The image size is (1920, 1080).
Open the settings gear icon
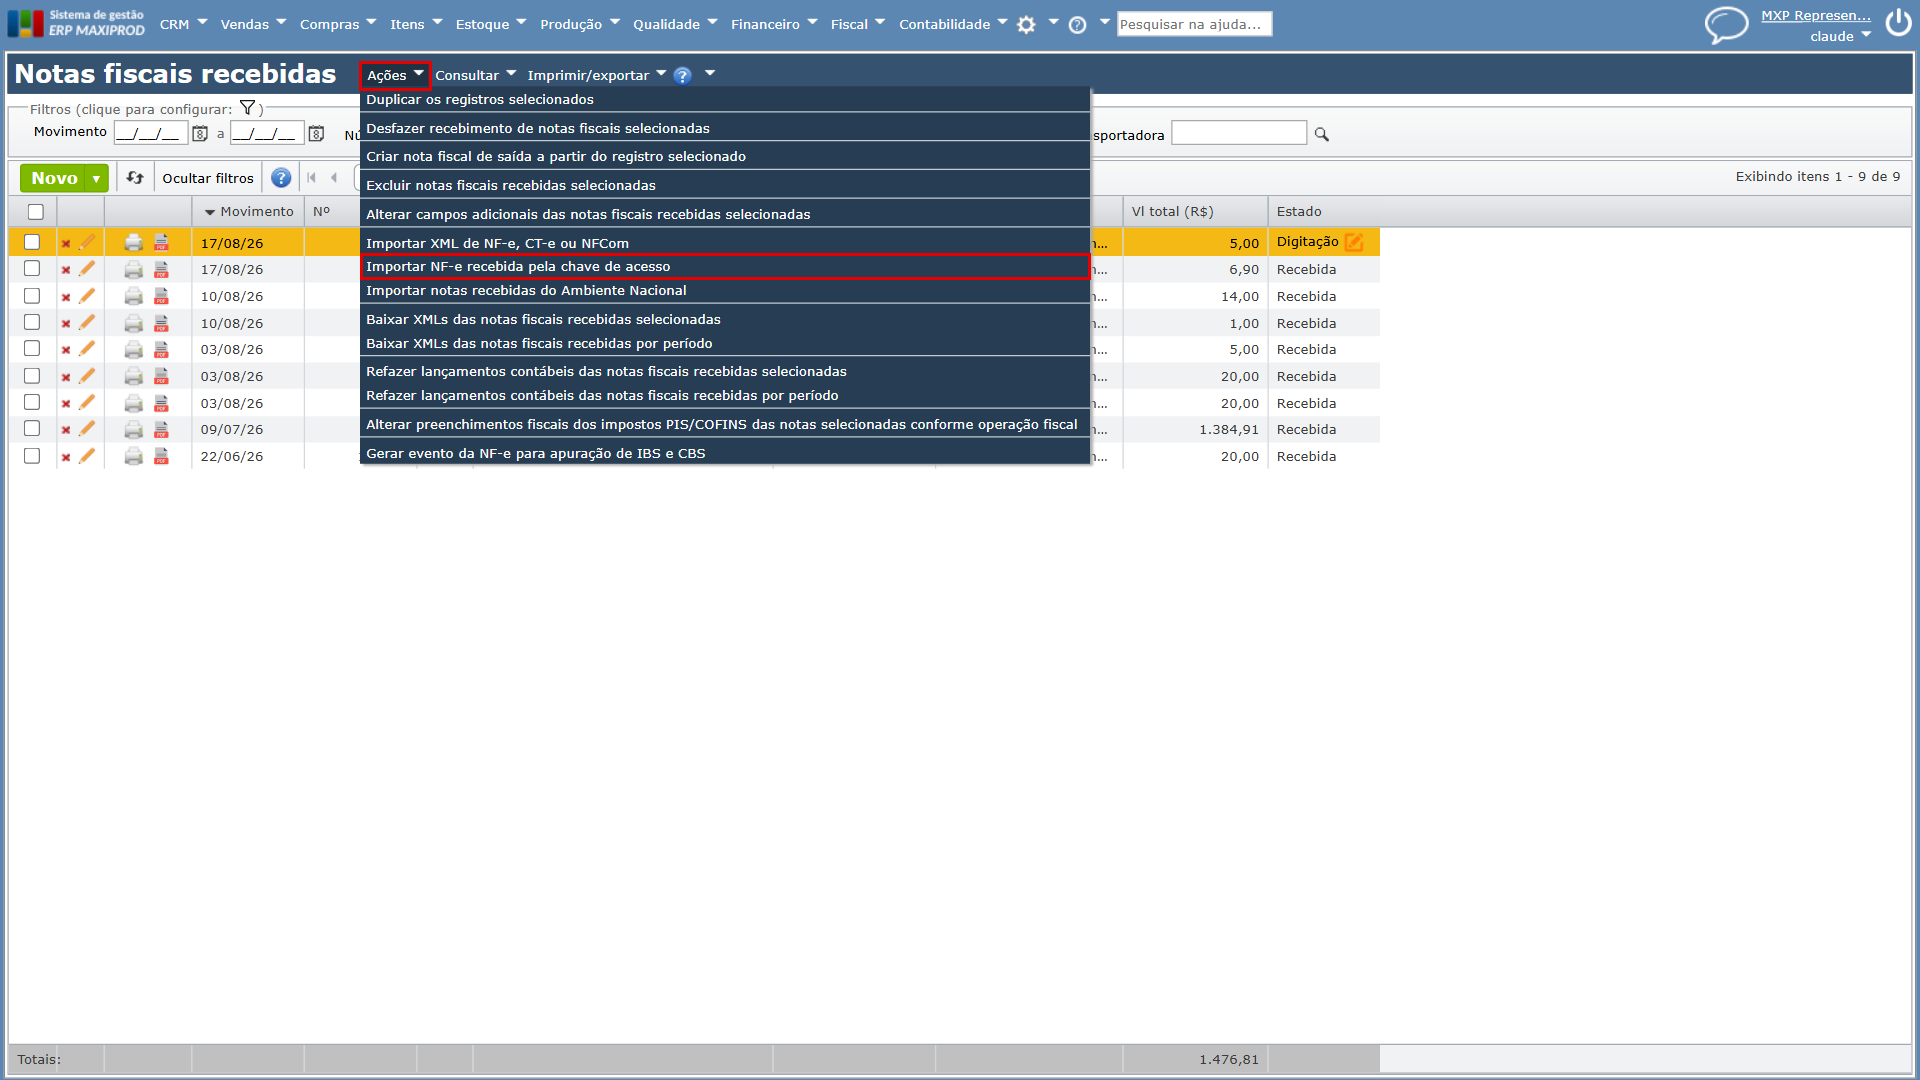click(1026, 25)
